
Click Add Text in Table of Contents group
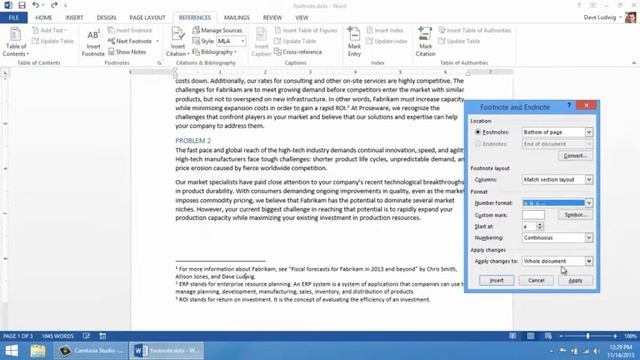pos(50,30)
